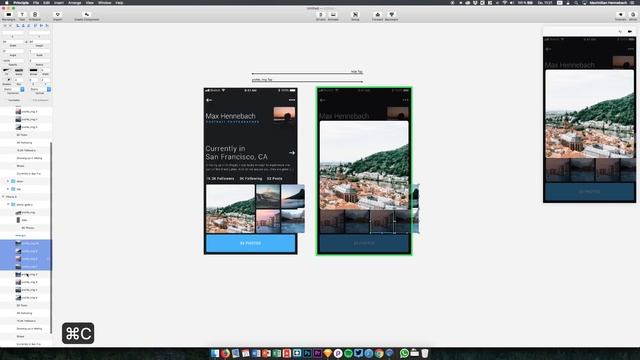Open the View menu
Viewport: 640px width, 360px height.
[x=90, y=2]
